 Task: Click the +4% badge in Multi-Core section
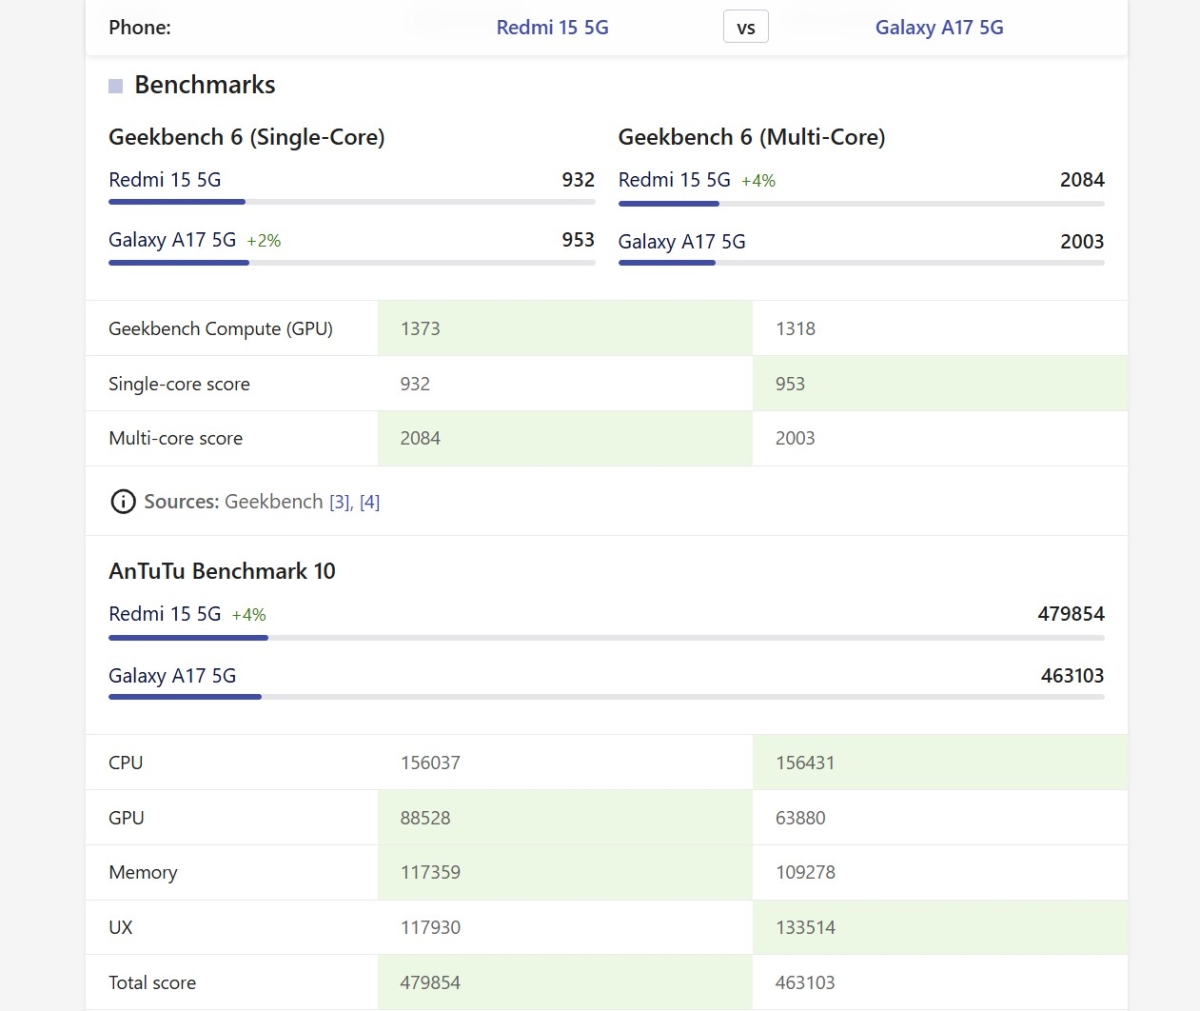click(x=758, y=181)
